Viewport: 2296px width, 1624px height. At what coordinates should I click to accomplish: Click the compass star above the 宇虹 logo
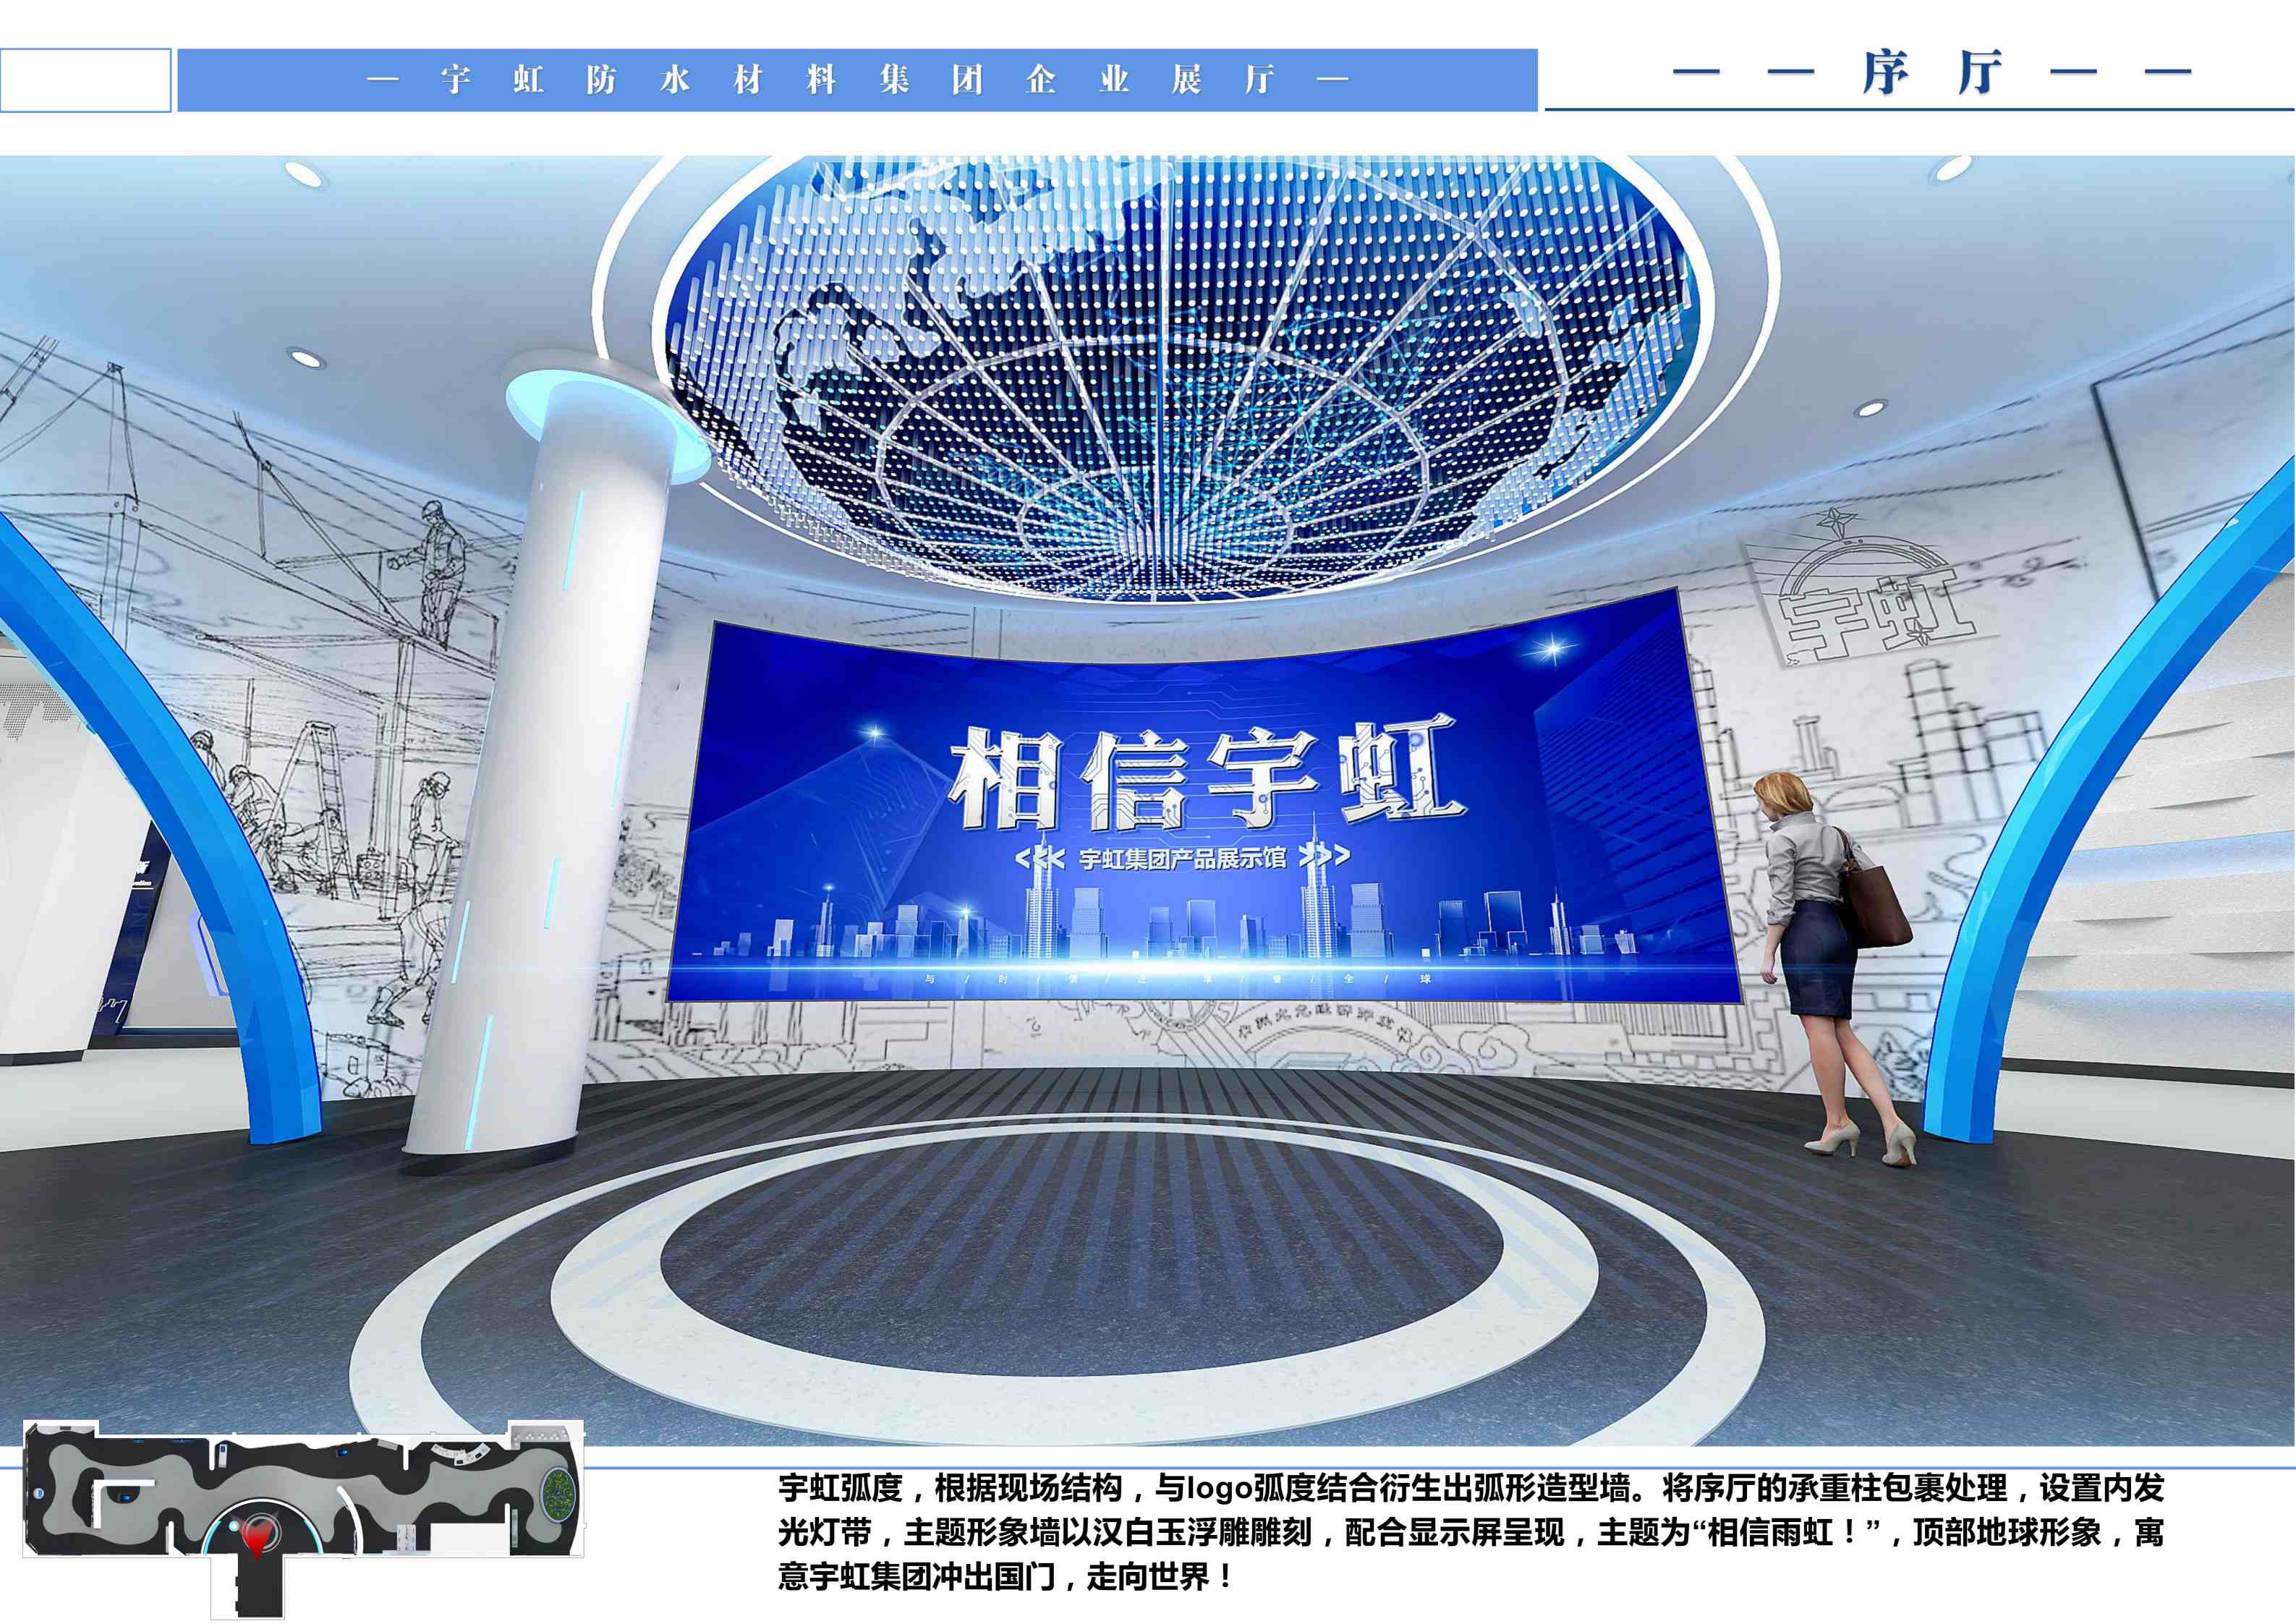1837,521
